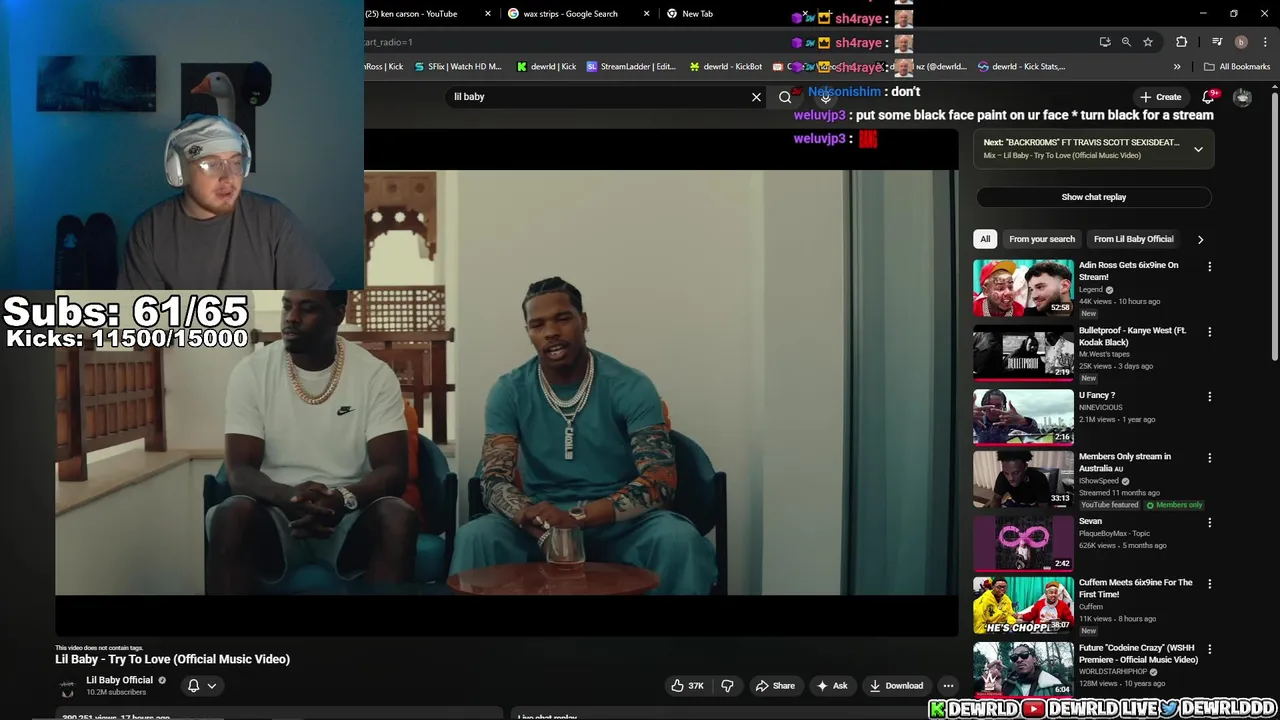1280x720 pixels.
Task: Click the install app icon in address bar
Action: pyautogui.click(x=1104, y=42)
